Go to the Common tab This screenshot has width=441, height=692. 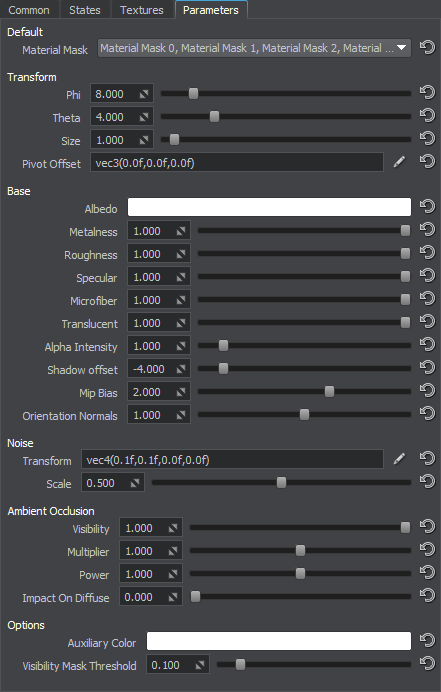[29, 10]
